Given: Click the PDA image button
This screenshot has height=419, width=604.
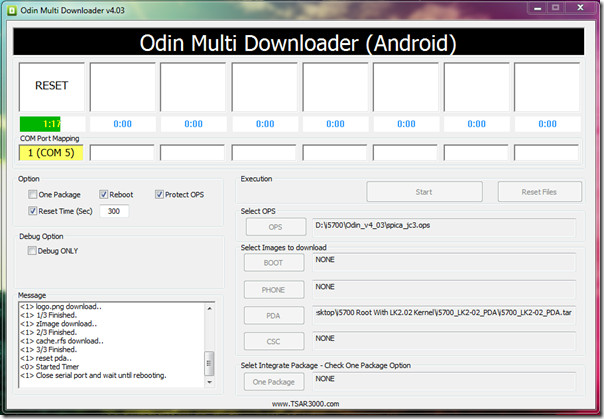Looking at the screenshot, I should click(273, 316).
